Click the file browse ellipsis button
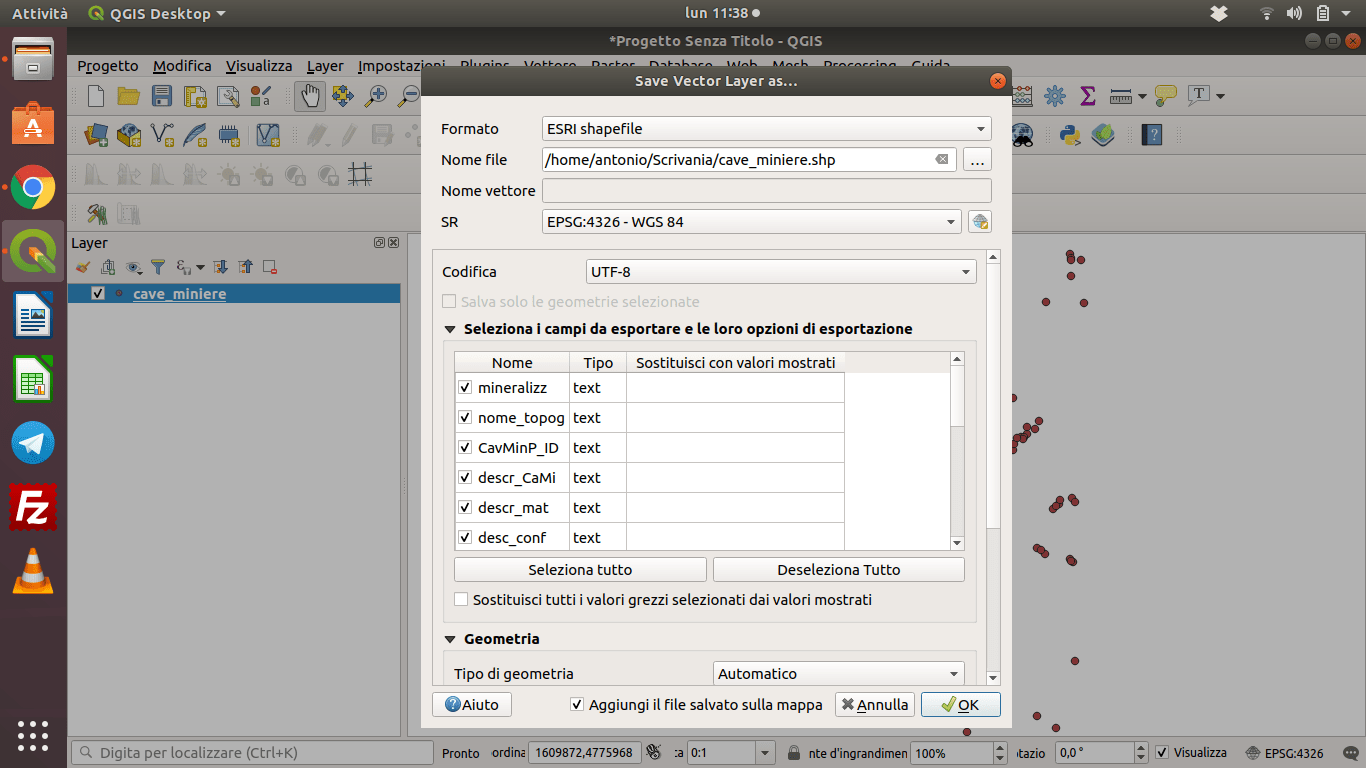 [977, 160]
